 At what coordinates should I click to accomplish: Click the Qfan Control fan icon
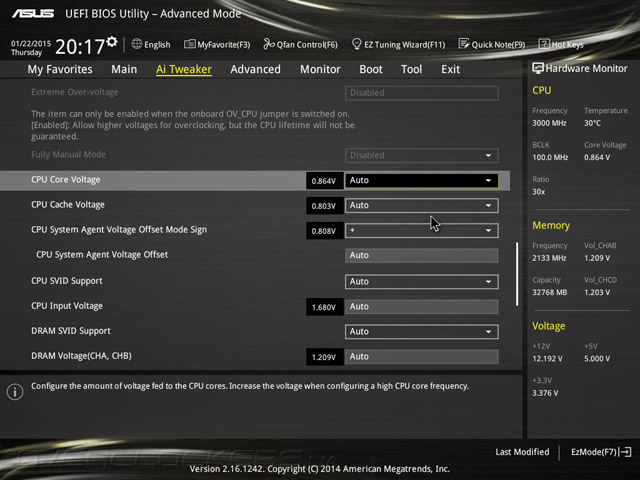tap(269, 44)
